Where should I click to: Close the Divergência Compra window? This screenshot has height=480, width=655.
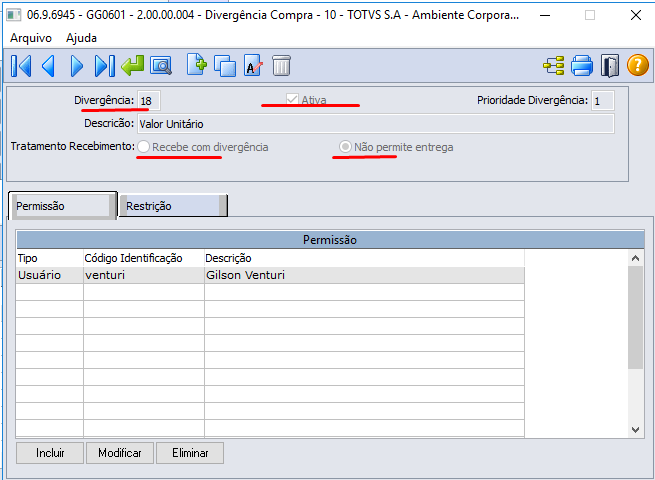click(x=636, y=15)
